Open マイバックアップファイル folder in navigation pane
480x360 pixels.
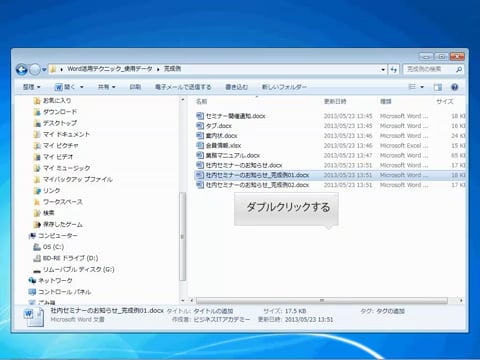coord(73,179)
